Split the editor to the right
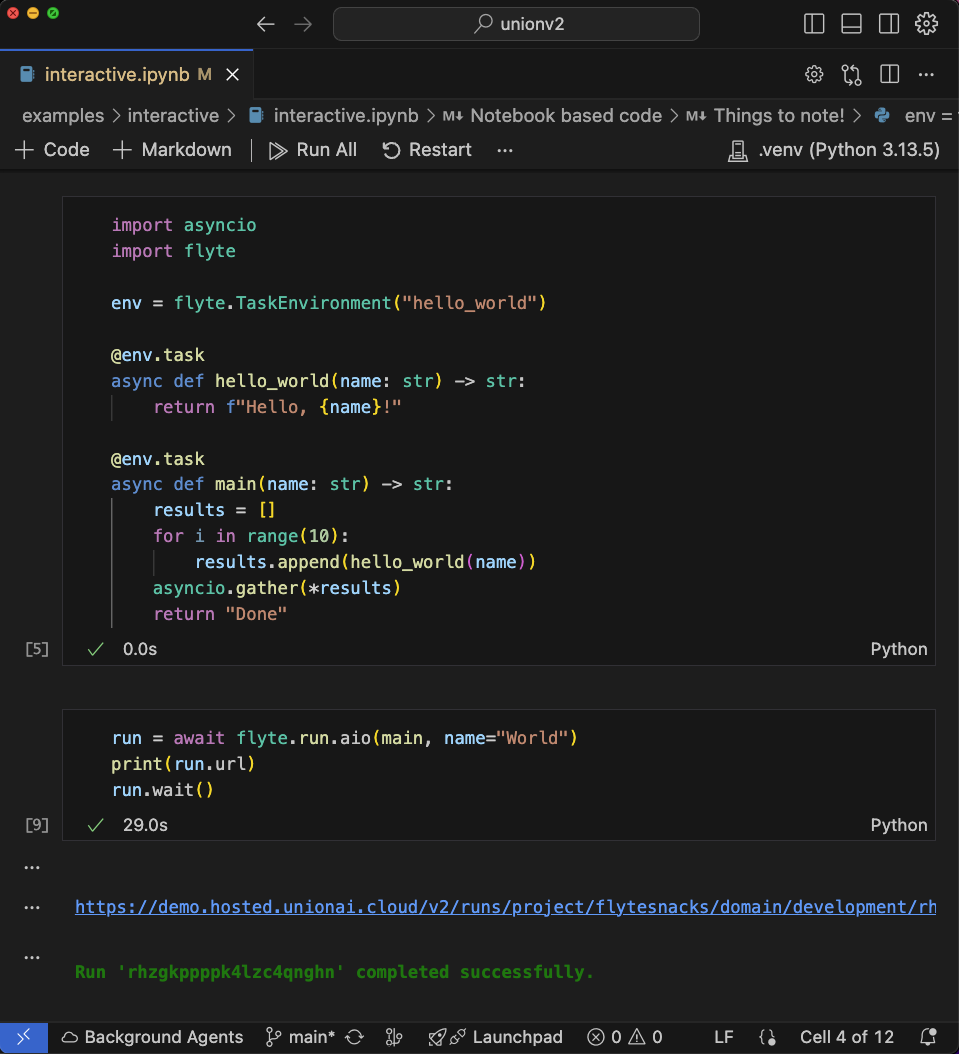Viewport: 959px width, 1054px height. click(889, 75)
